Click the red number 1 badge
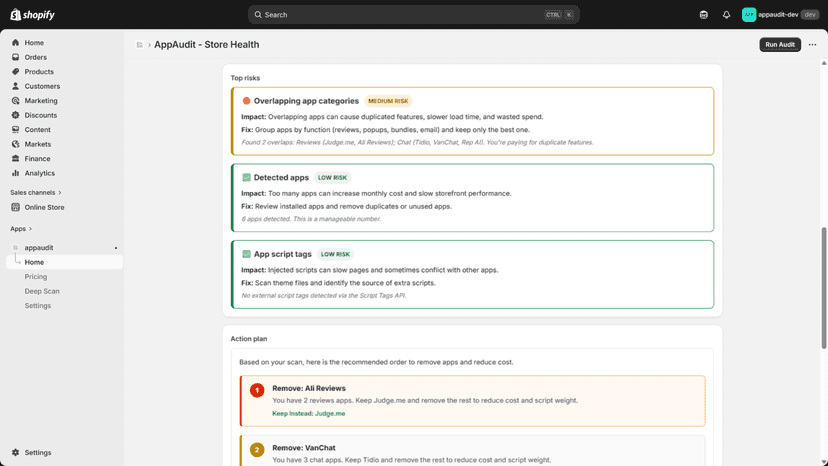The width and height of the screenshot is (828, 466). click(x=257, y=390)
